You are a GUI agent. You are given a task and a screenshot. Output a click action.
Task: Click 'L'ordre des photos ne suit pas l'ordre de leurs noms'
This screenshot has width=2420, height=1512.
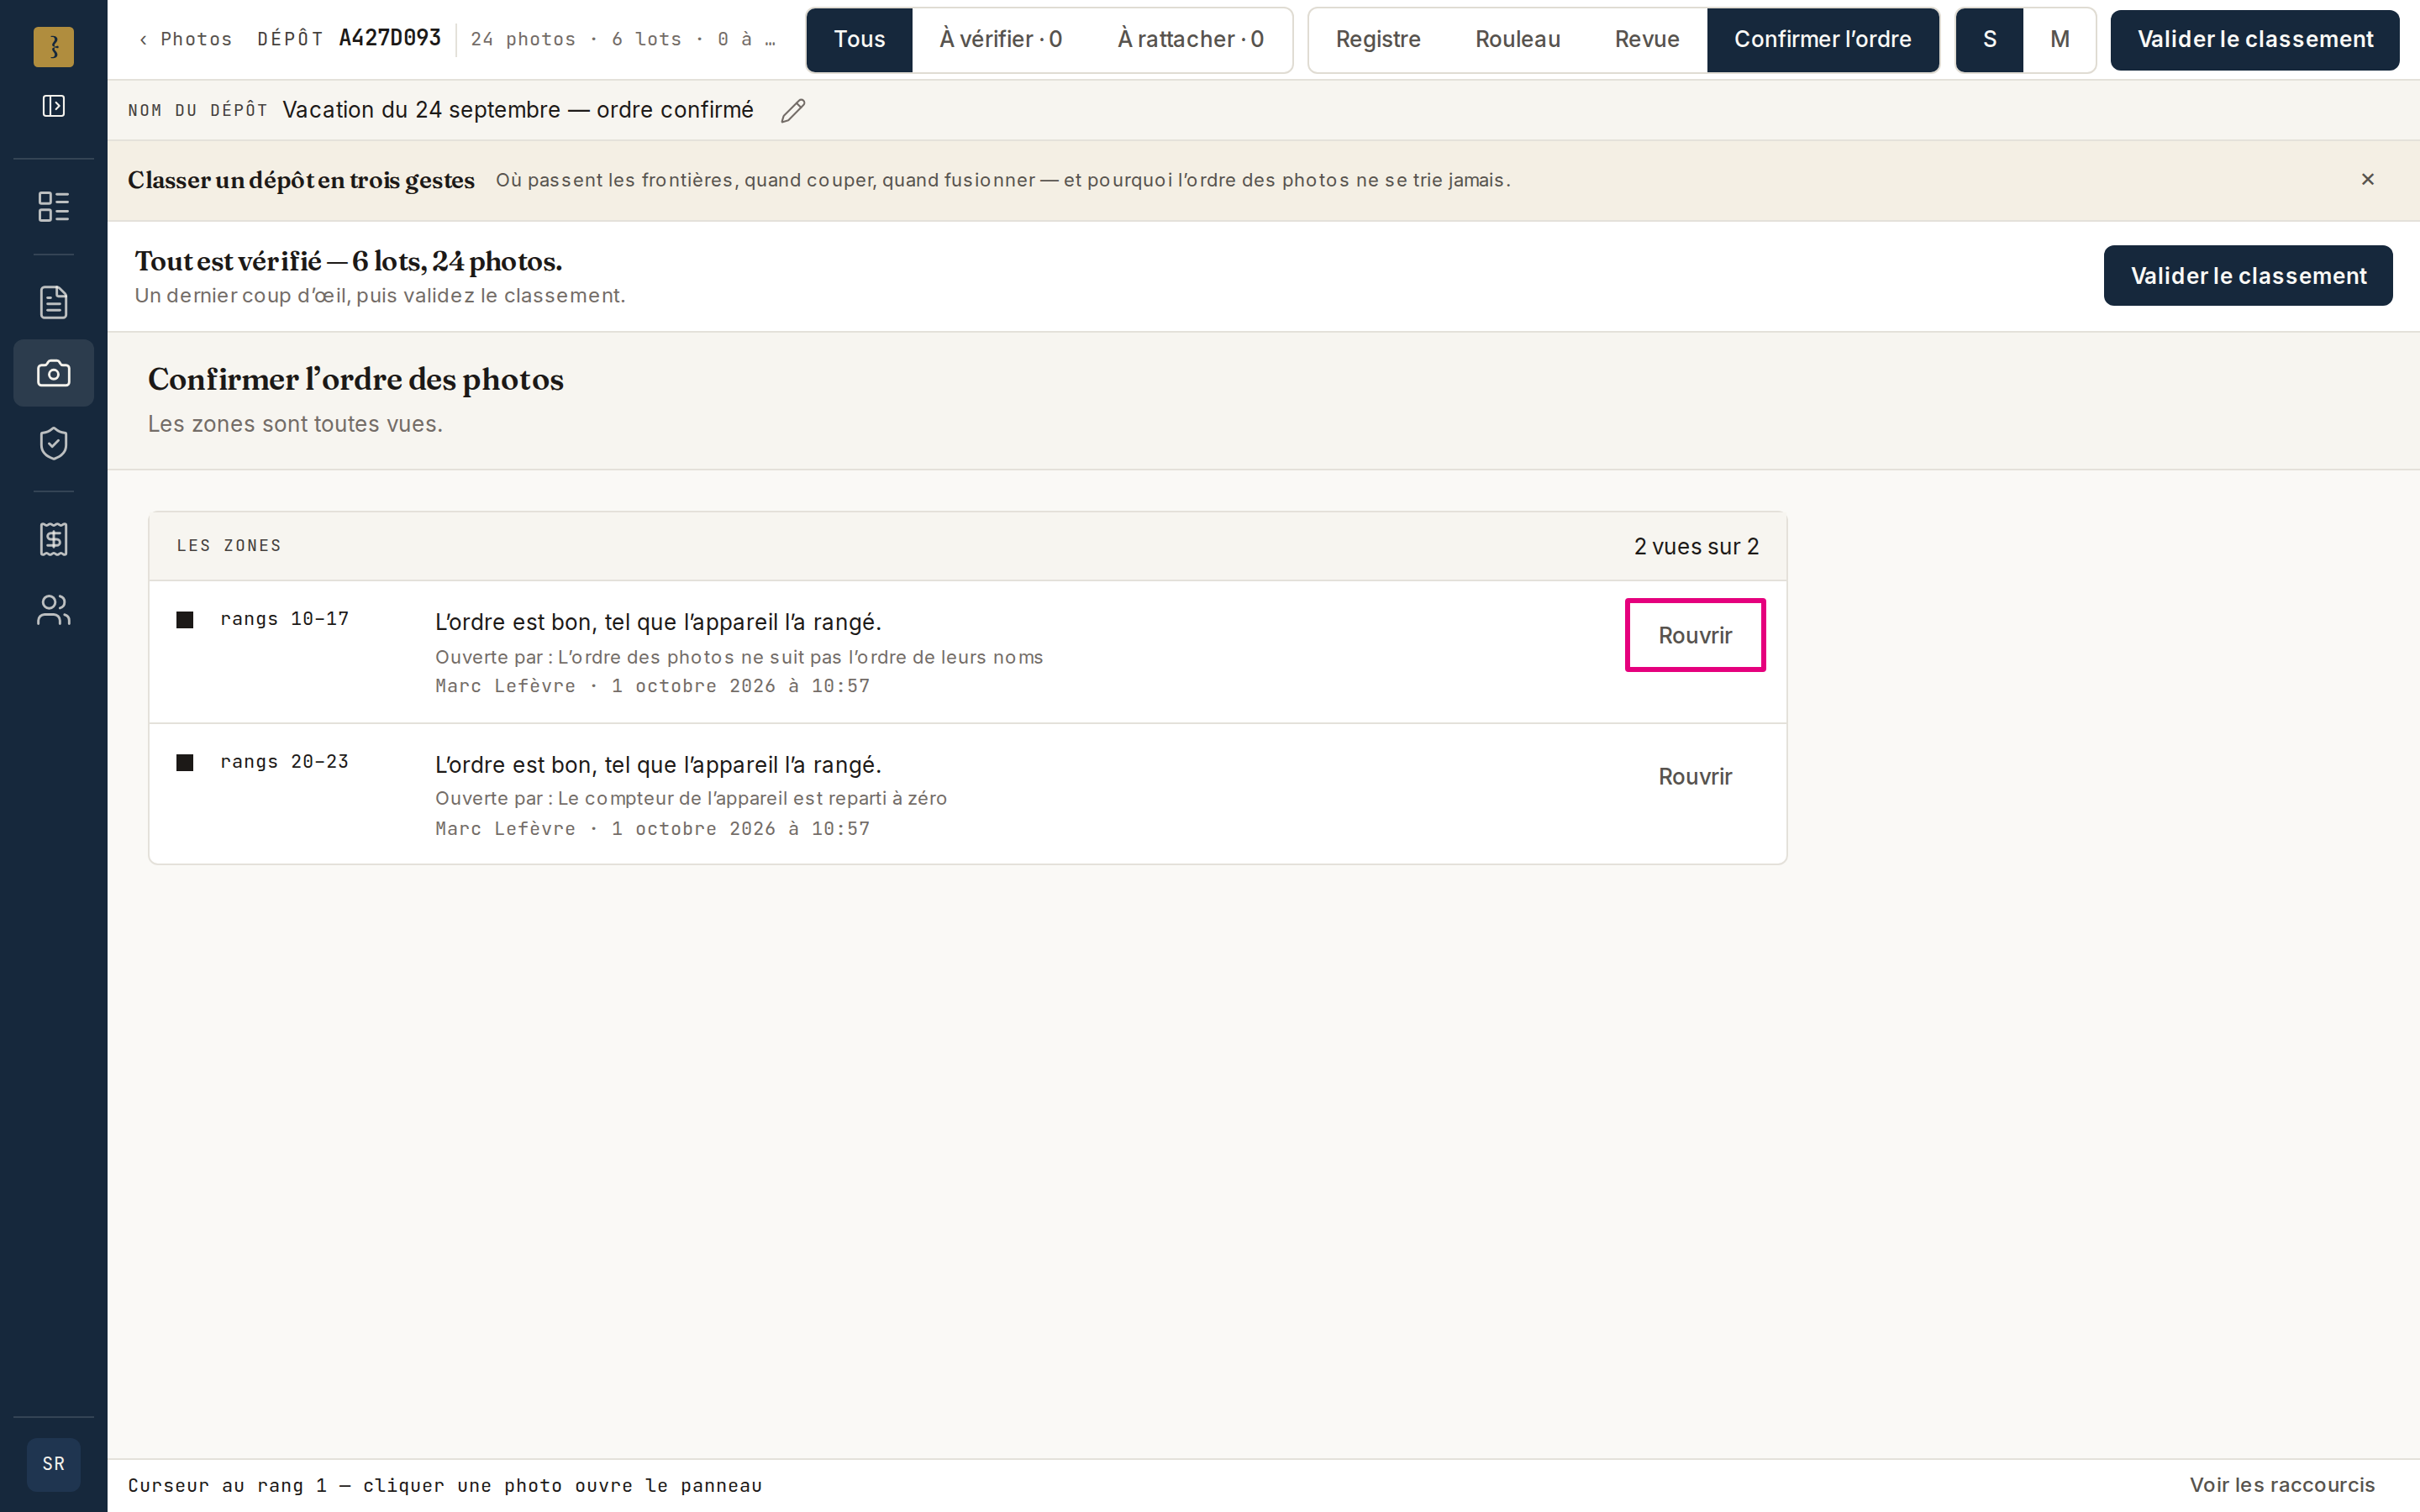(x=800, y=657)
